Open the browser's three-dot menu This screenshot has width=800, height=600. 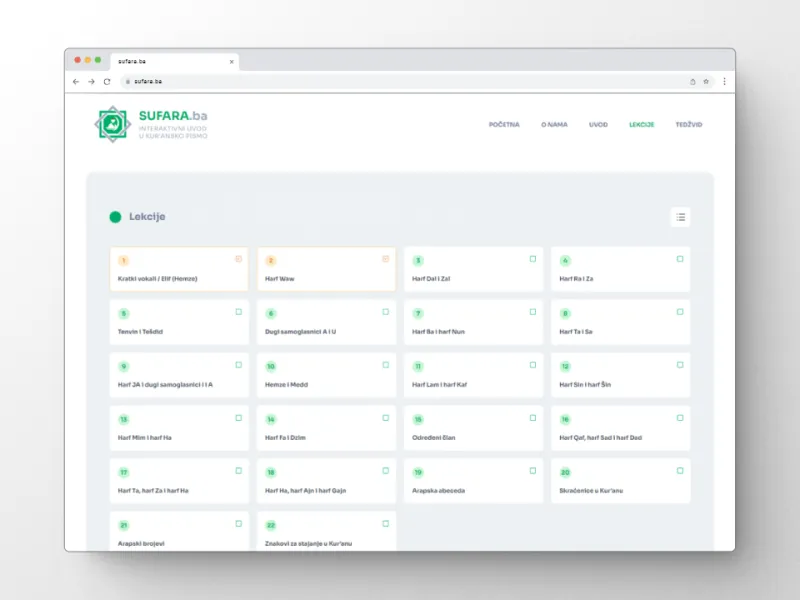coord(724,81)
